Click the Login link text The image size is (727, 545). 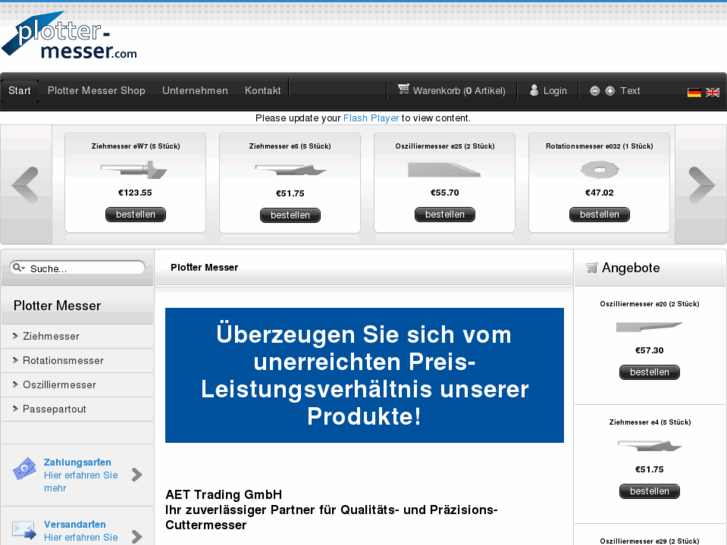(x=555, y=91)
